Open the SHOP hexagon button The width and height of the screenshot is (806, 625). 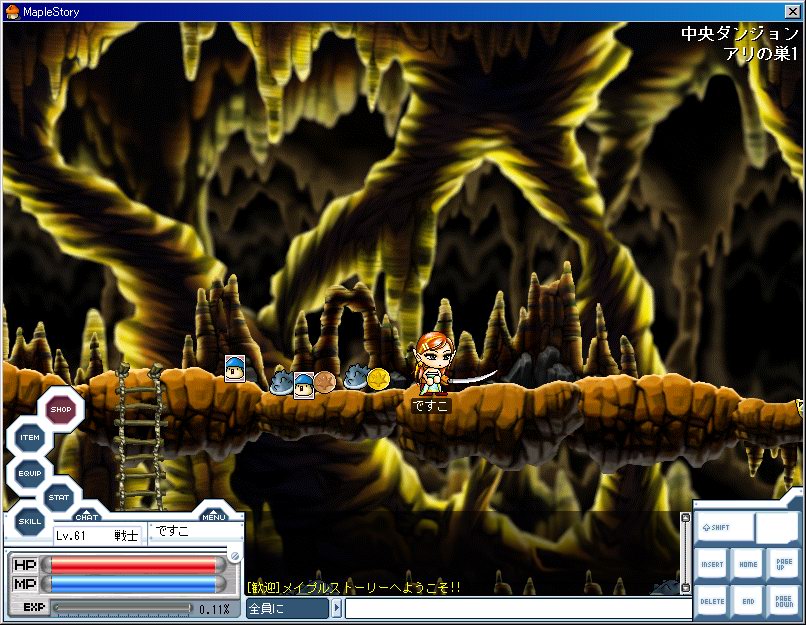61,408
